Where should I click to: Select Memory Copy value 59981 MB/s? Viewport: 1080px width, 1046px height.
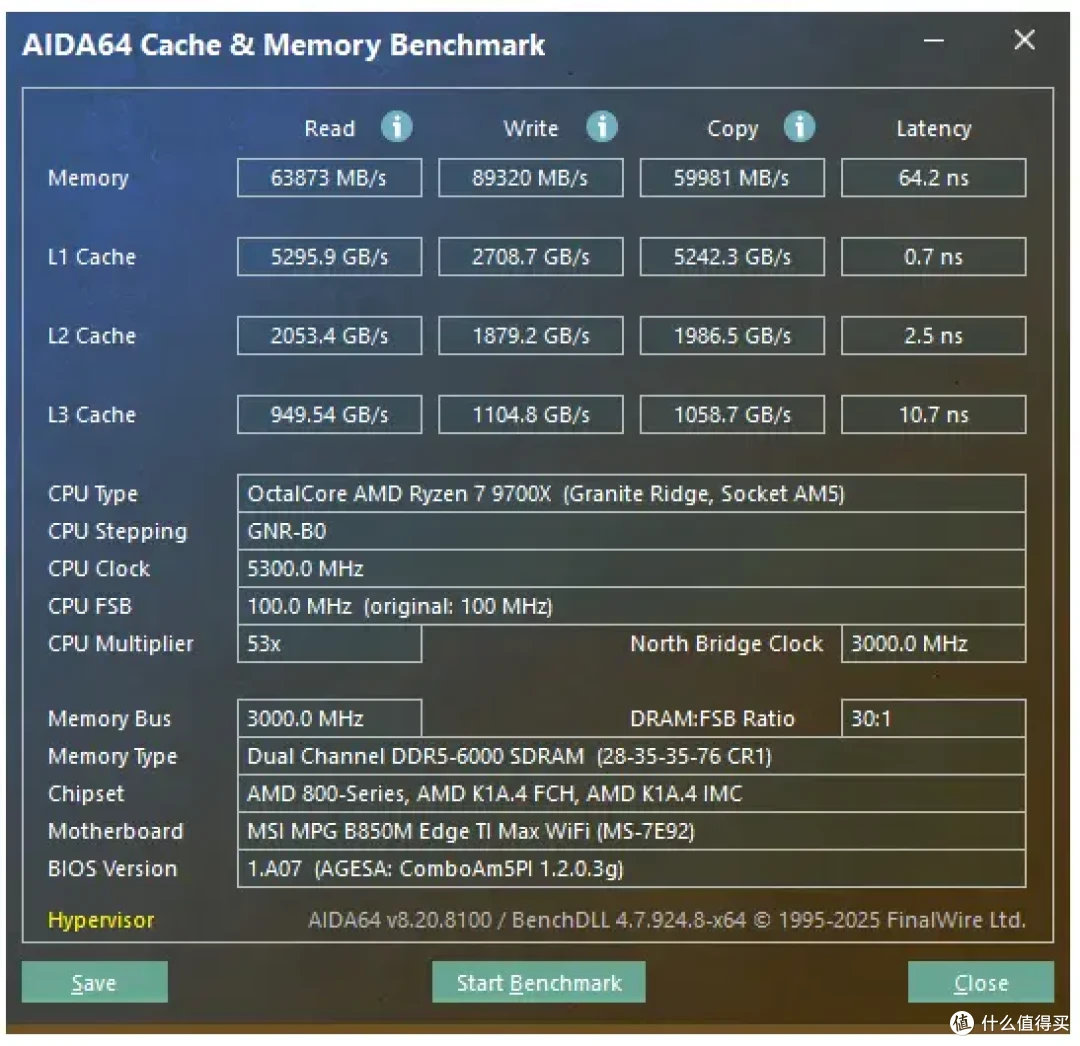click(x=731, y=178)
